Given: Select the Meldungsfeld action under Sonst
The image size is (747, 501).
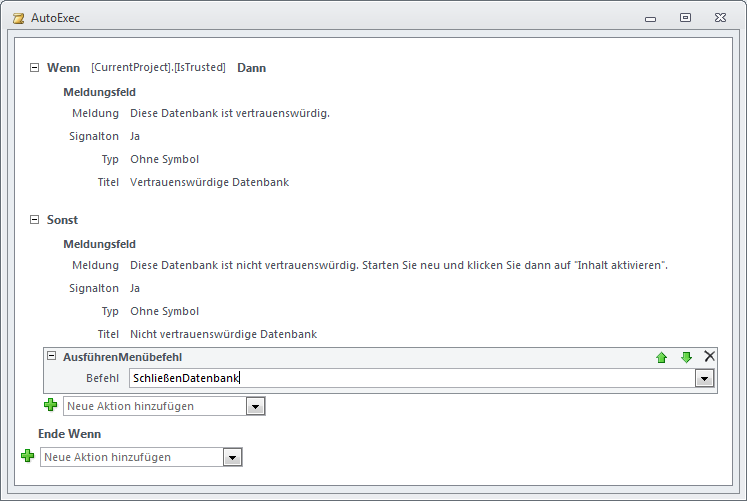Looking at the screenshot, I should click(x=99, y=244).
